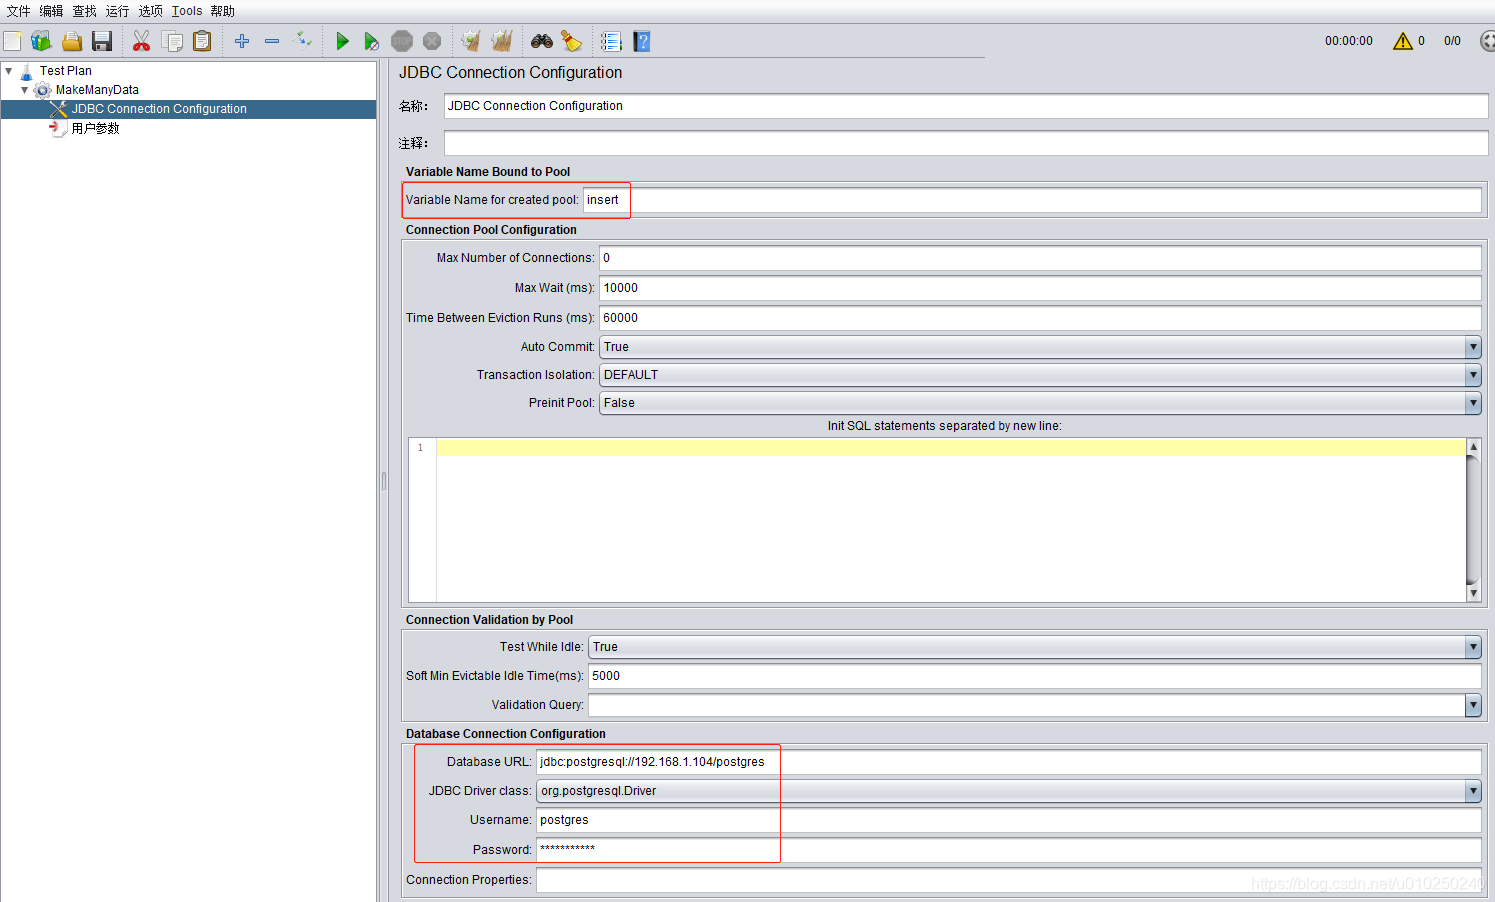Open the 查找 menu

tap(84, 11)
